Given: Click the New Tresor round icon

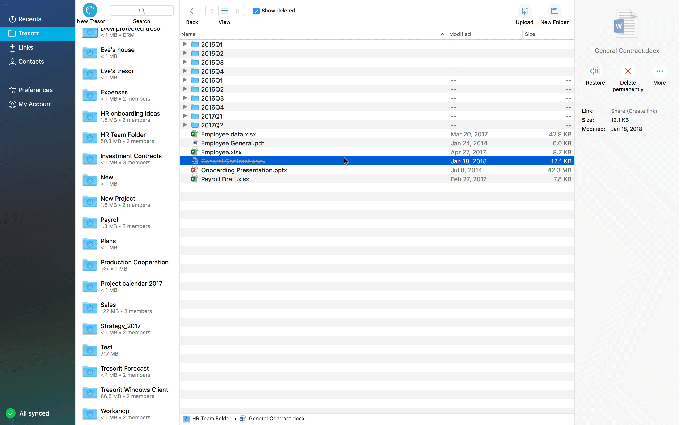Looking at the screenshot, I should [90, 10].
